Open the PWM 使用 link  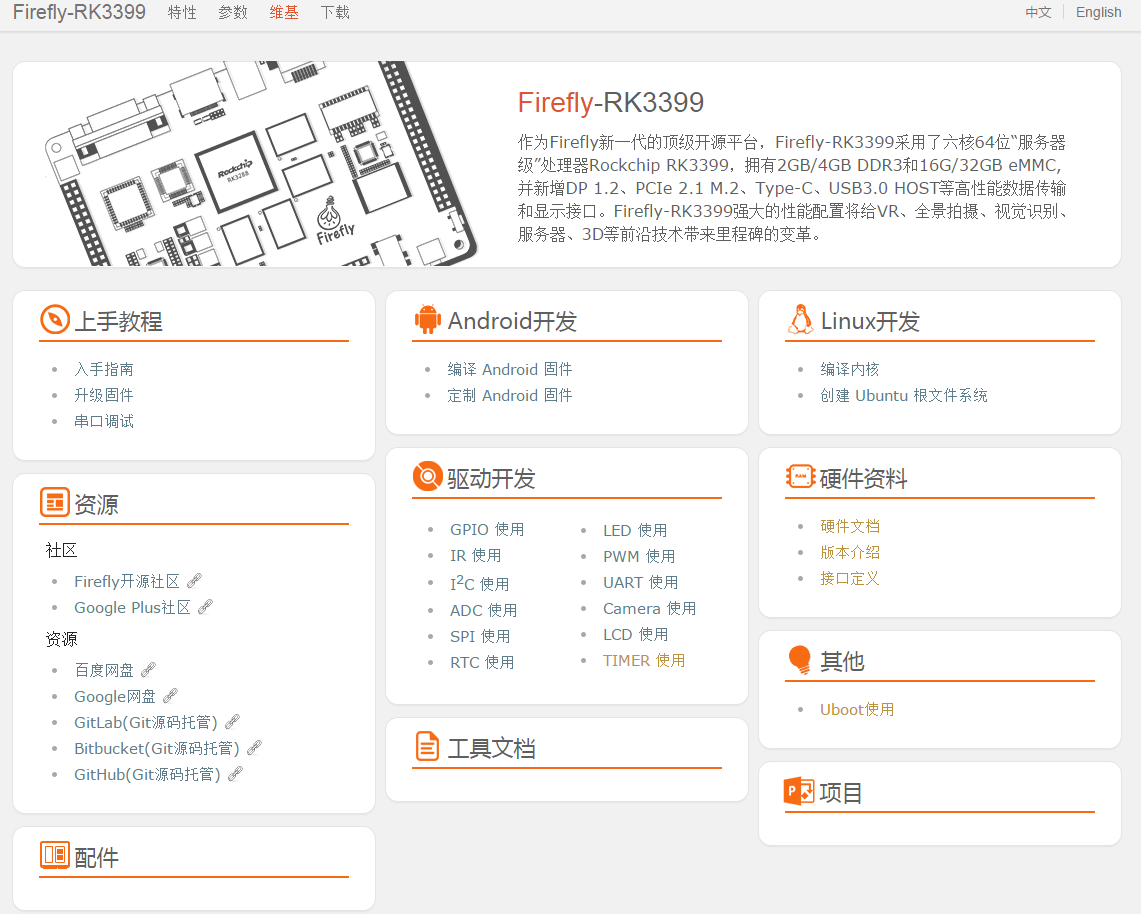pyautogui.click(x=640, y=557)
